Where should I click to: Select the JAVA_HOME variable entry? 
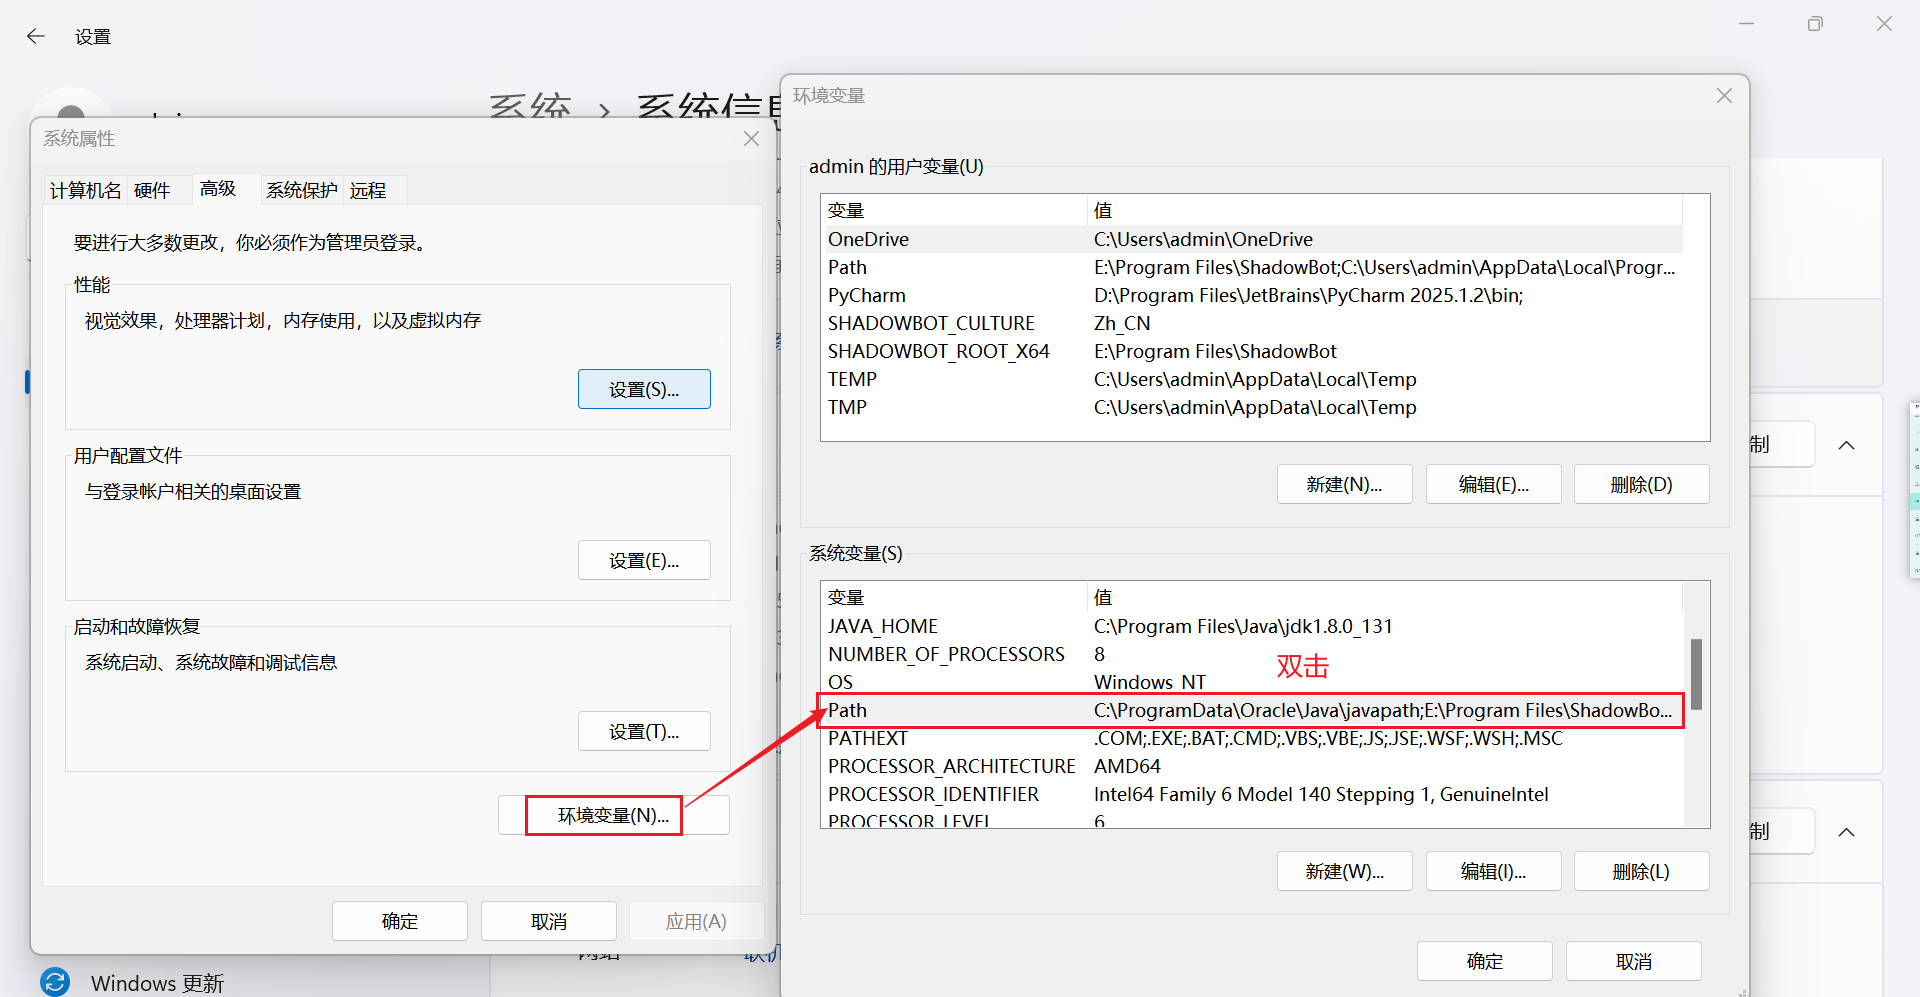point(1000,626)
